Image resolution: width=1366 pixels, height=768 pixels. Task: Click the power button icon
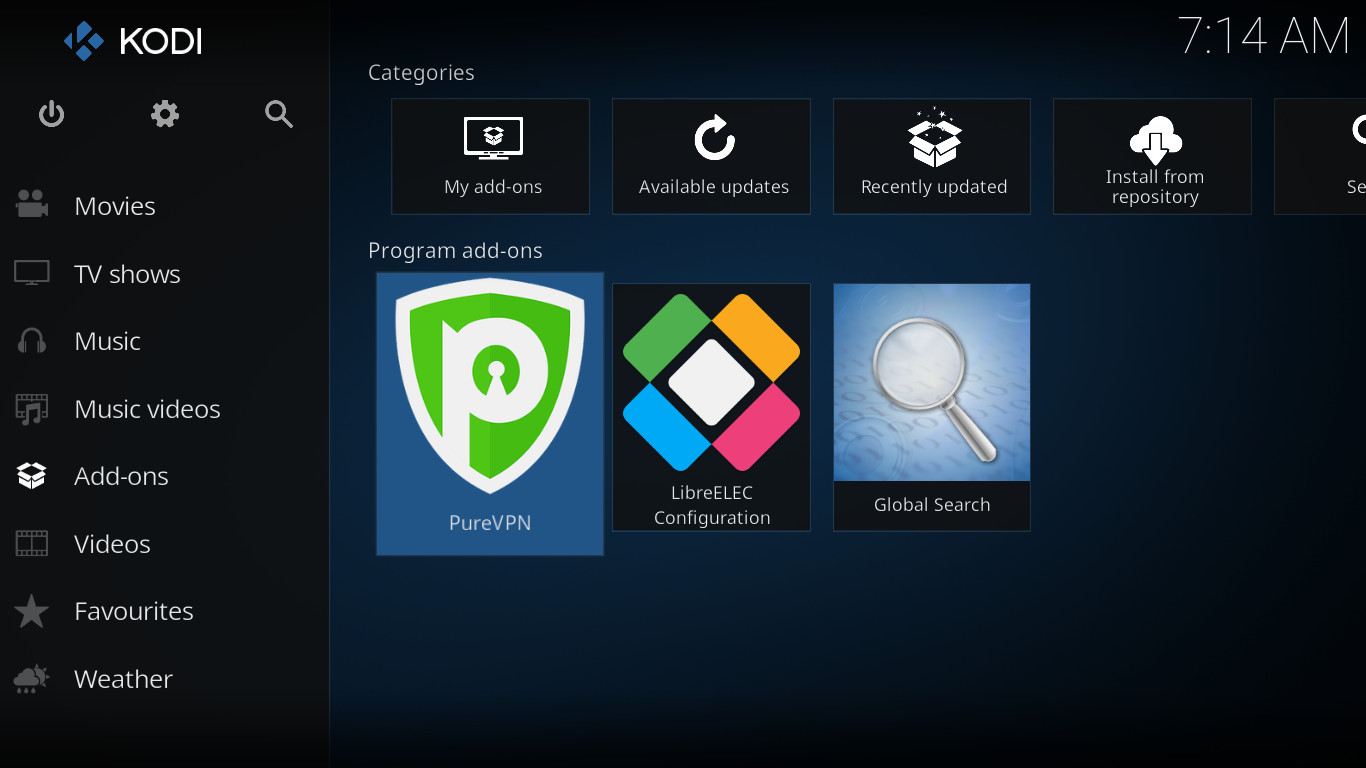pyautogui.click(x=51, y=114)
